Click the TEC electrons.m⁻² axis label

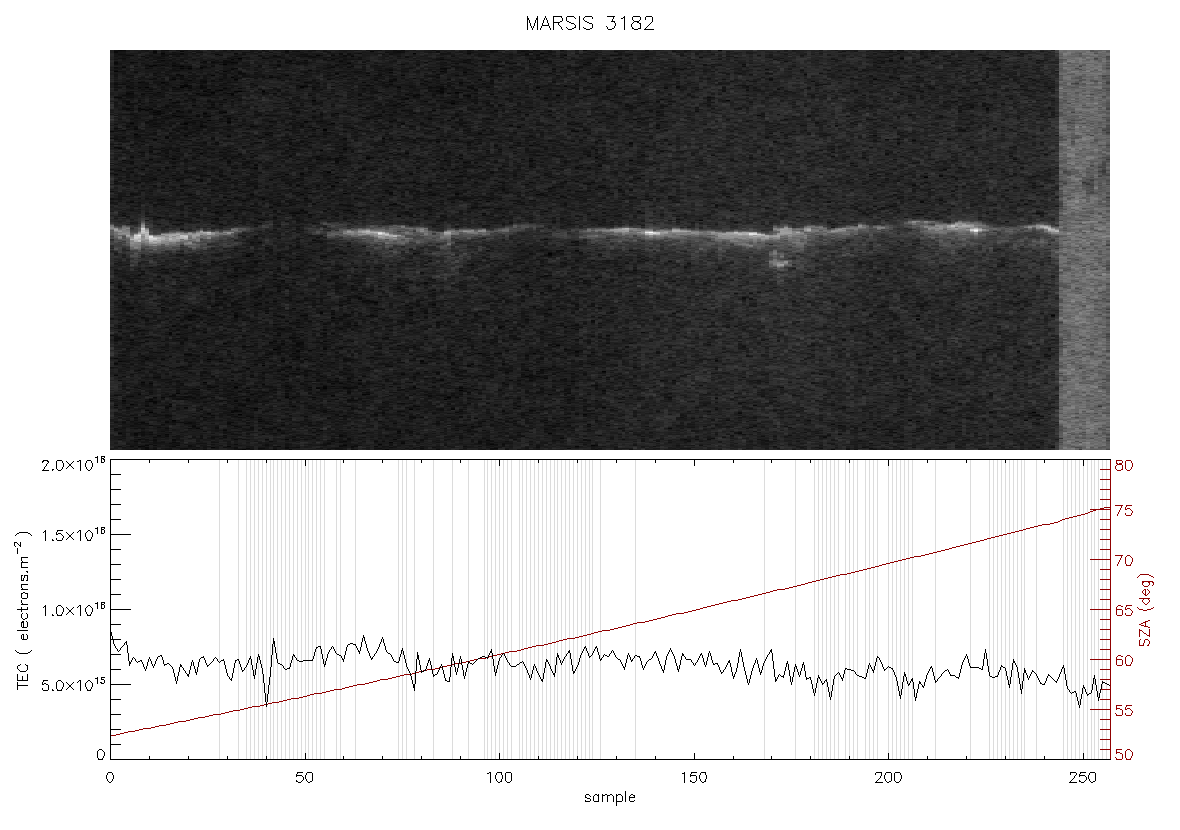point(24,610)
